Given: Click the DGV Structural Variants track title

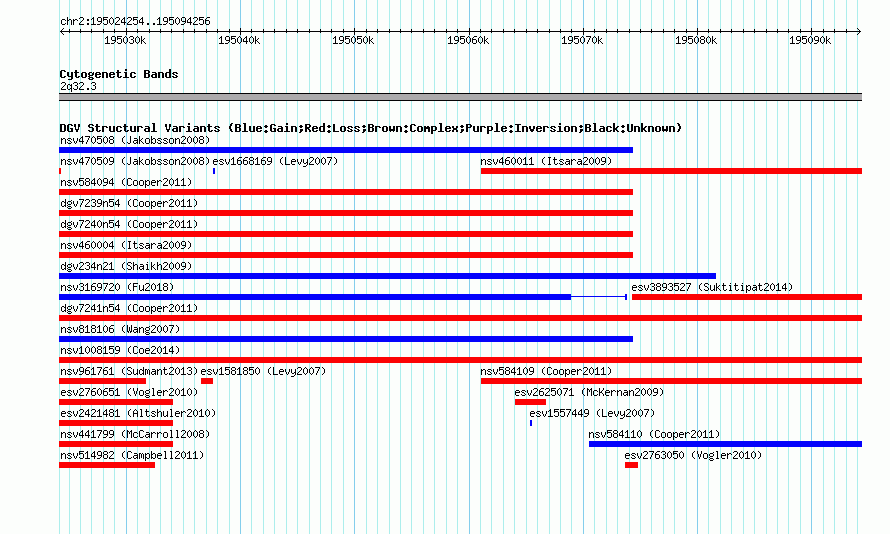Looking at the screenshot, I should tap(371, 128).
